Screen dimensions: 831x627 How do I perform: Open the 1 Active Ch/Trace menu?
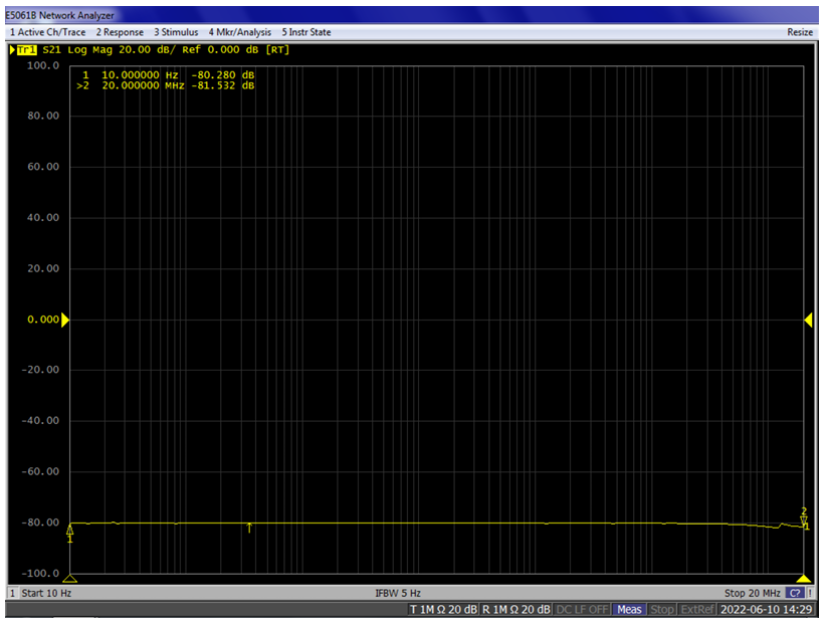pos(47,32)
